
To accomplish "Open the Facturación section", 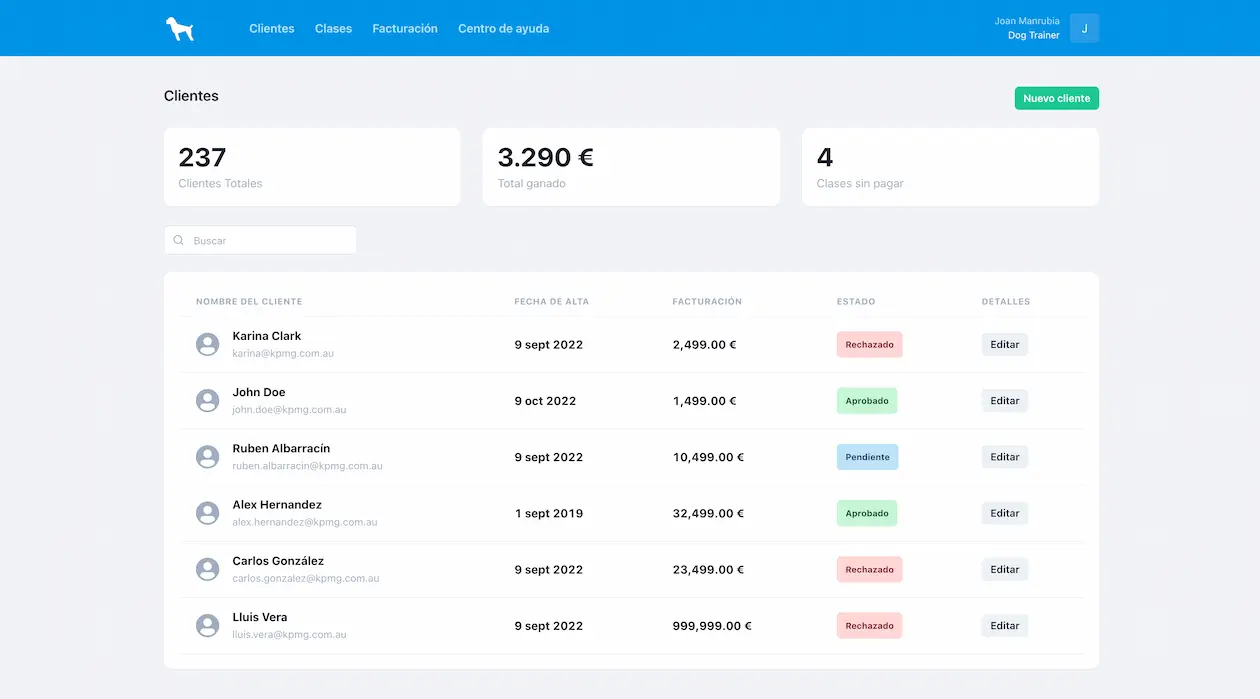I will tap(404, 28).
